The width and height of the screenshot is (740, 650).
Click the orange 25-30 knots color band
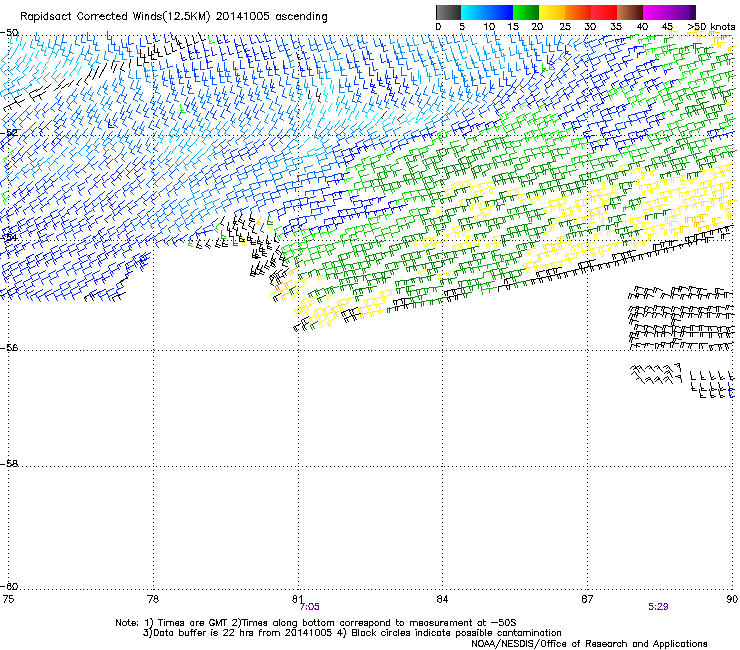coord(578,12)
